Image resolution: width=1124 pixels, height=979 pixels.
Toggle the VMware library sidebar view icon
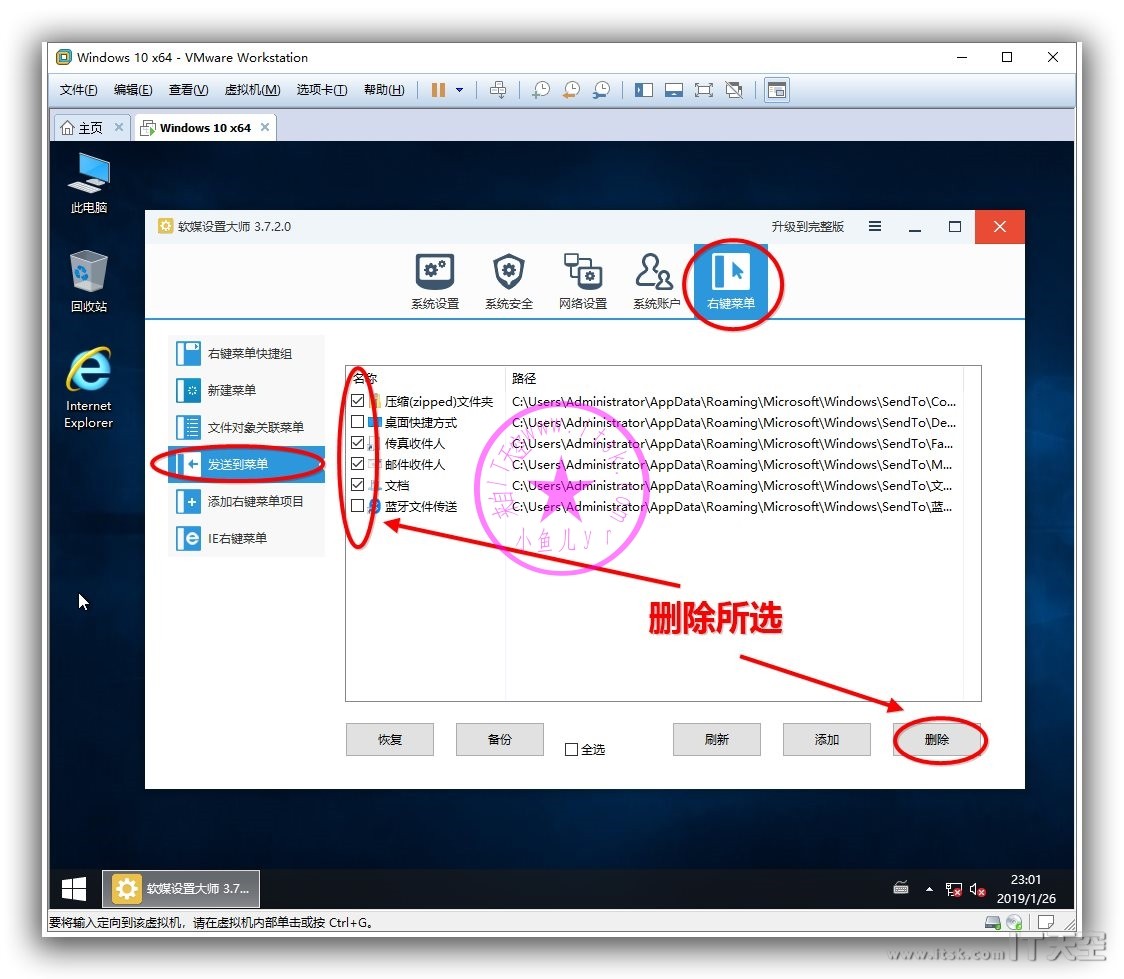point(644,90)
